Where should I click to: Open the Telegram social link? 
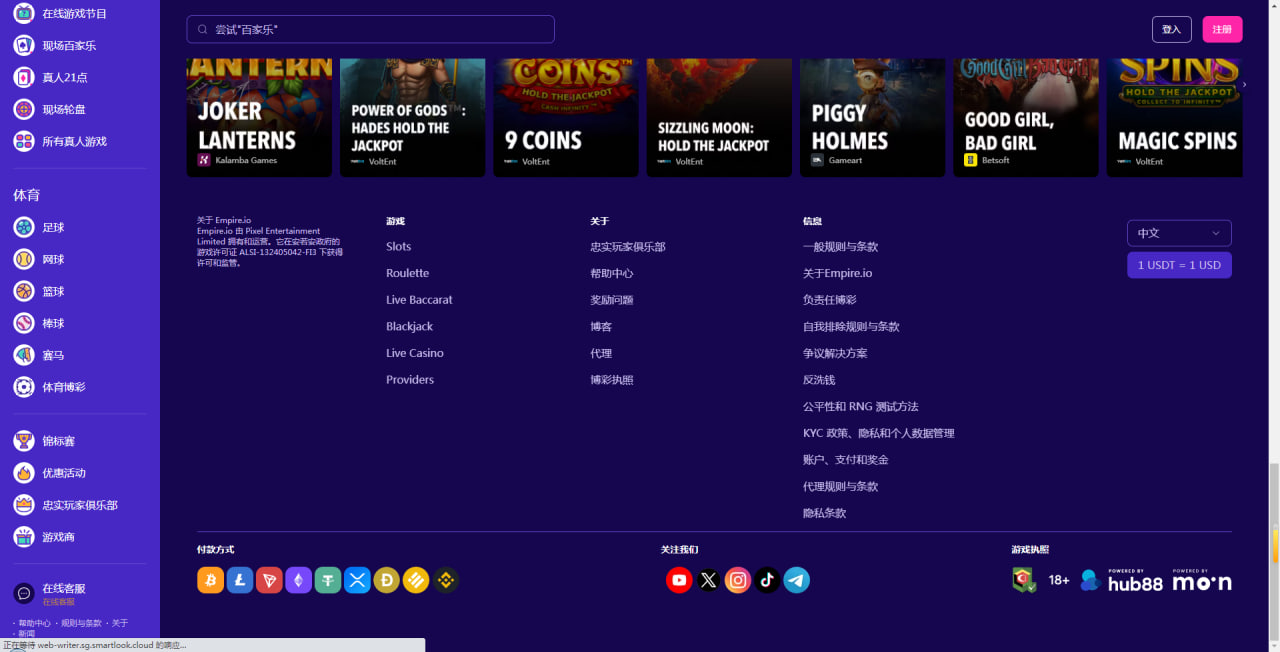(x=797, y=580)
